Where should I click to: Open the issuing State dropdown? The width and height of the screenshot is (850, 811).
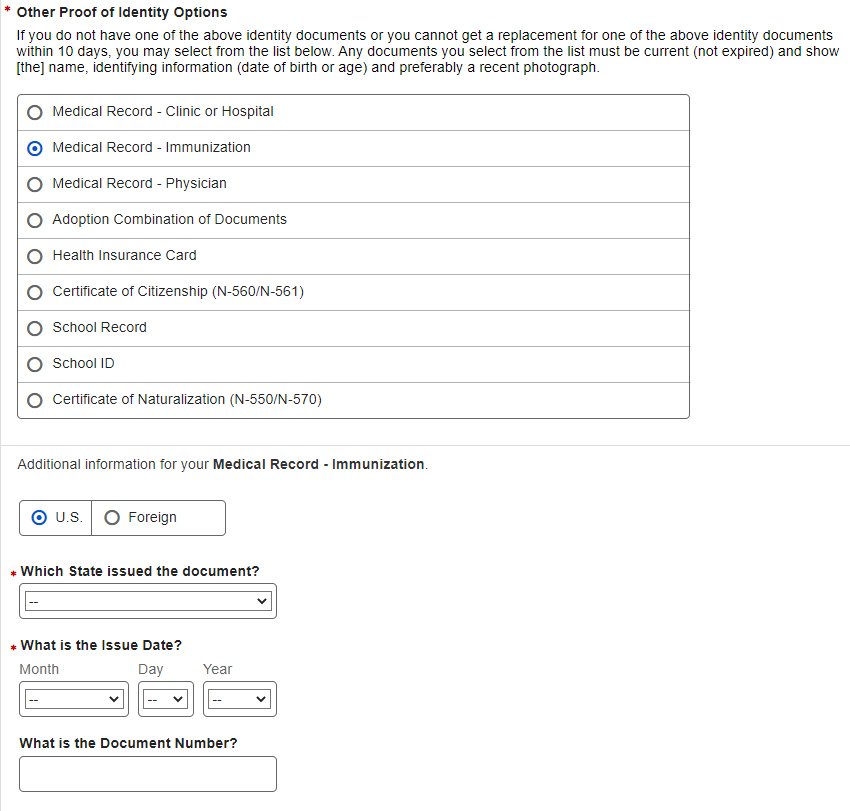click(148, 601)
